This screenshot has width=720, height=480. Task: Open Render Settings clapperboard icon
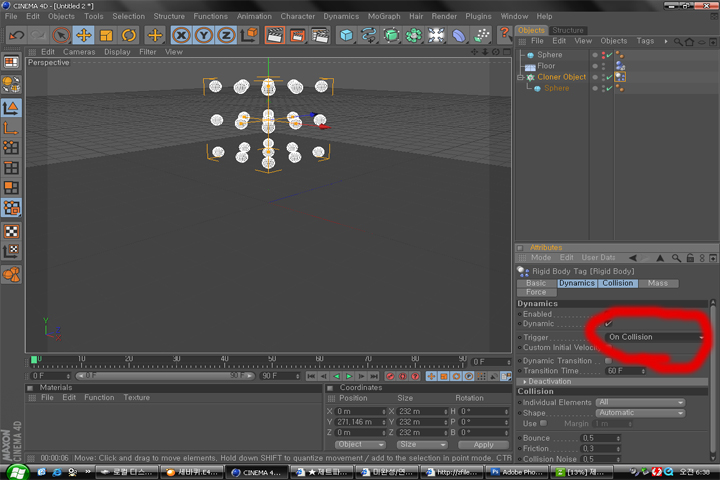[320, 35]
